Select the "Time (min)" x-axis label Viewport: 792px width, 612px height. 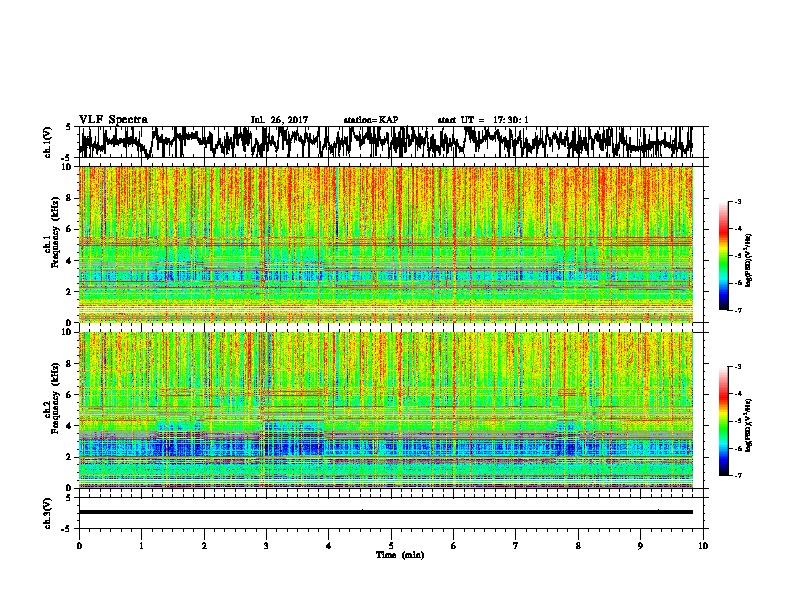pos(400,555)
